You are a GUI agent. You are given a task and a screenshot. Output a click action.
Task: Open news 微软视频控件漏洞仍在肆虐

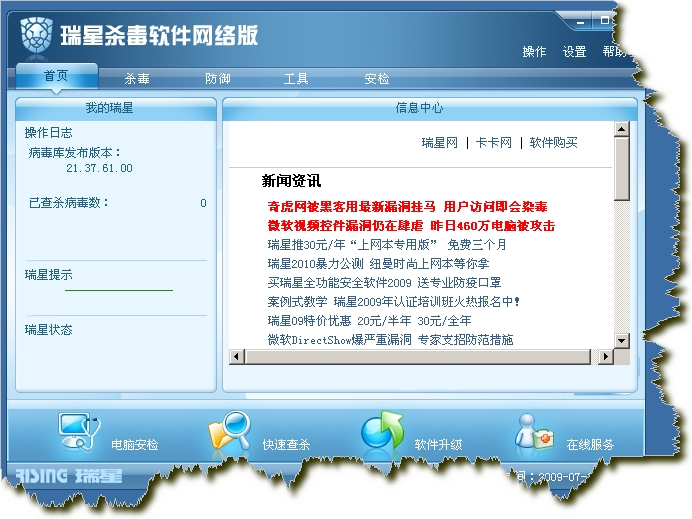point(411,226)
